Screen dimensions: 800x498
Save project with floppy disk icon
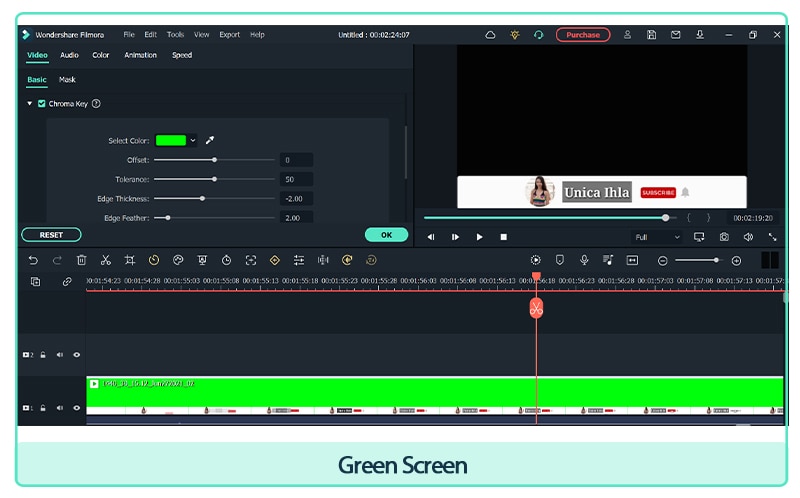pos(652,35)
